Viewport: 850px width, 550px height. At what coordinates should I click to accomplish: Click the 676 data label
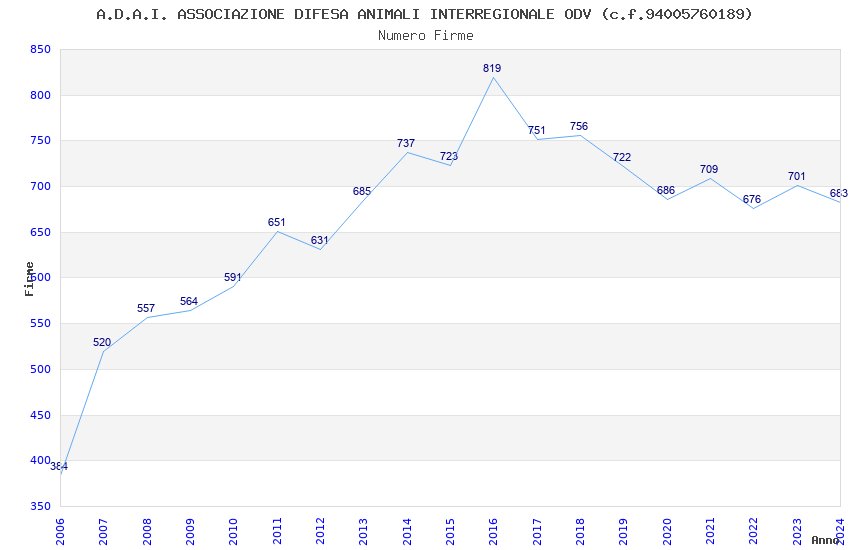pyautogui.click(x=752, y=199)
